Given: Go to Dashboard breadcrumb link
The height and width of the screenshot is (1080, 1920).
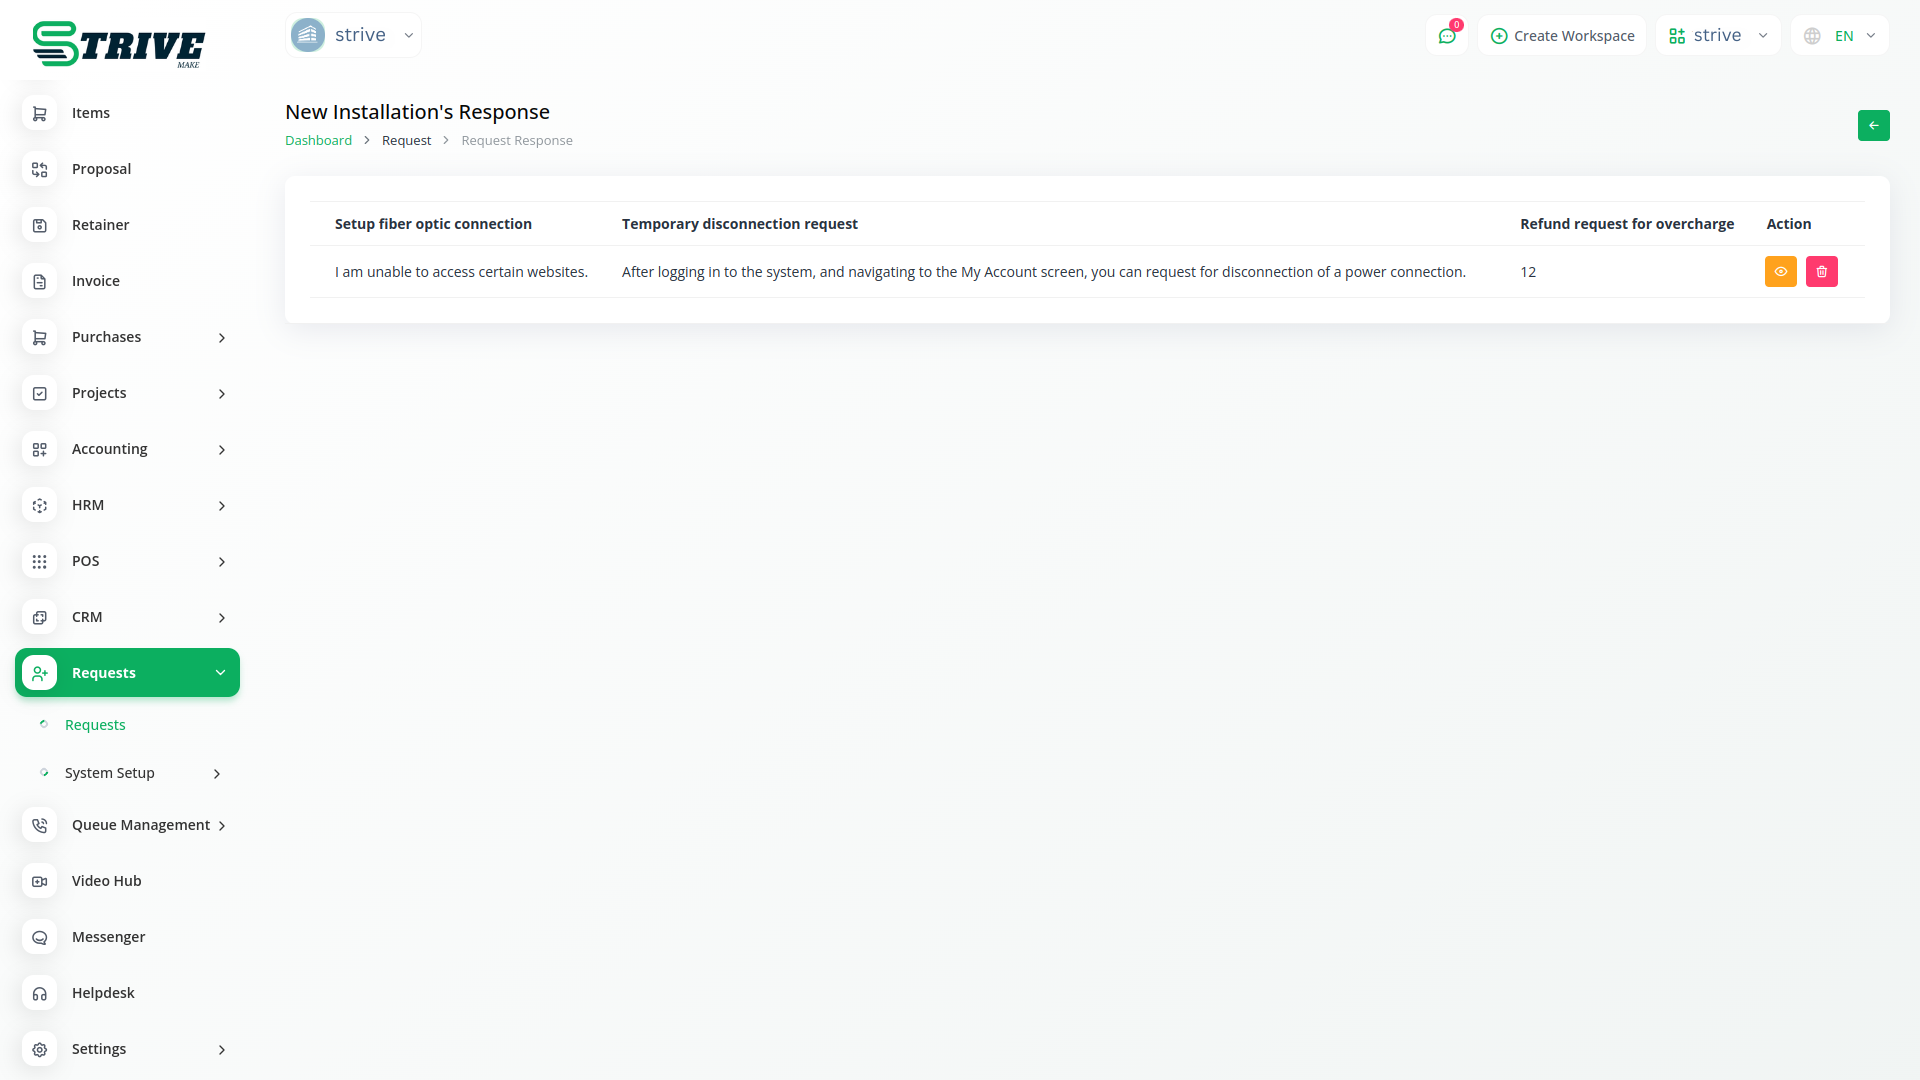Looking at the screenshot, I should (318, 141).
